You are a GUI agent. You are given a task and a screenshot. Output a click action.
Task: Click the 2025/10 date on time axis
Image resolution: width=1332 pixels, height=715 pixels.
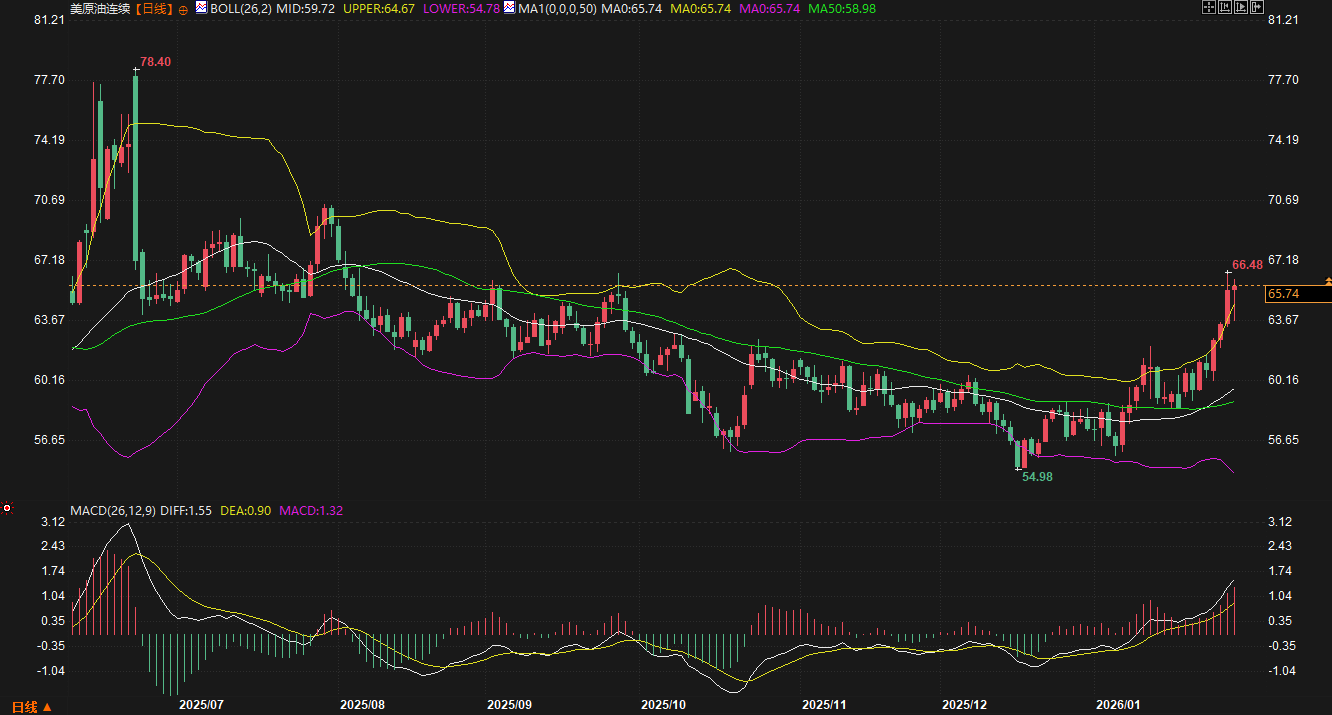[661, 704]
